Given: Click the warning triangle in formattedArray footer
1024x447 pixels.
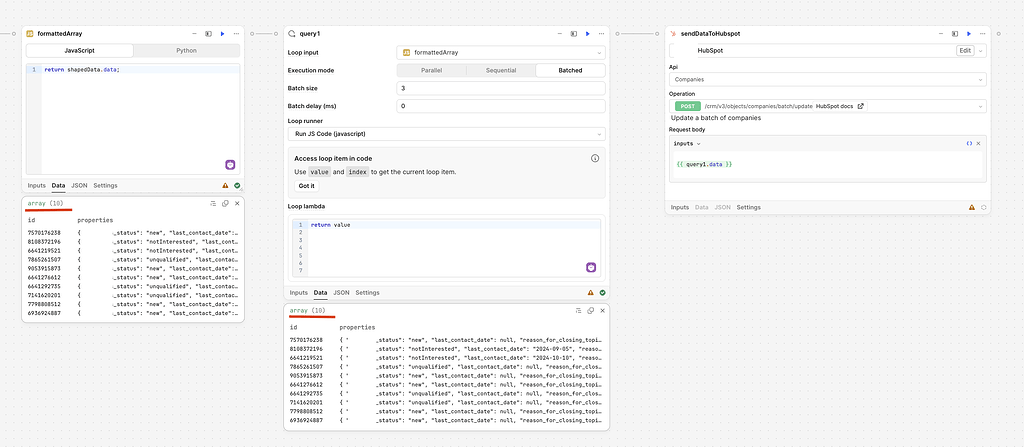Looking at the screenshot, I should (225, 186).
